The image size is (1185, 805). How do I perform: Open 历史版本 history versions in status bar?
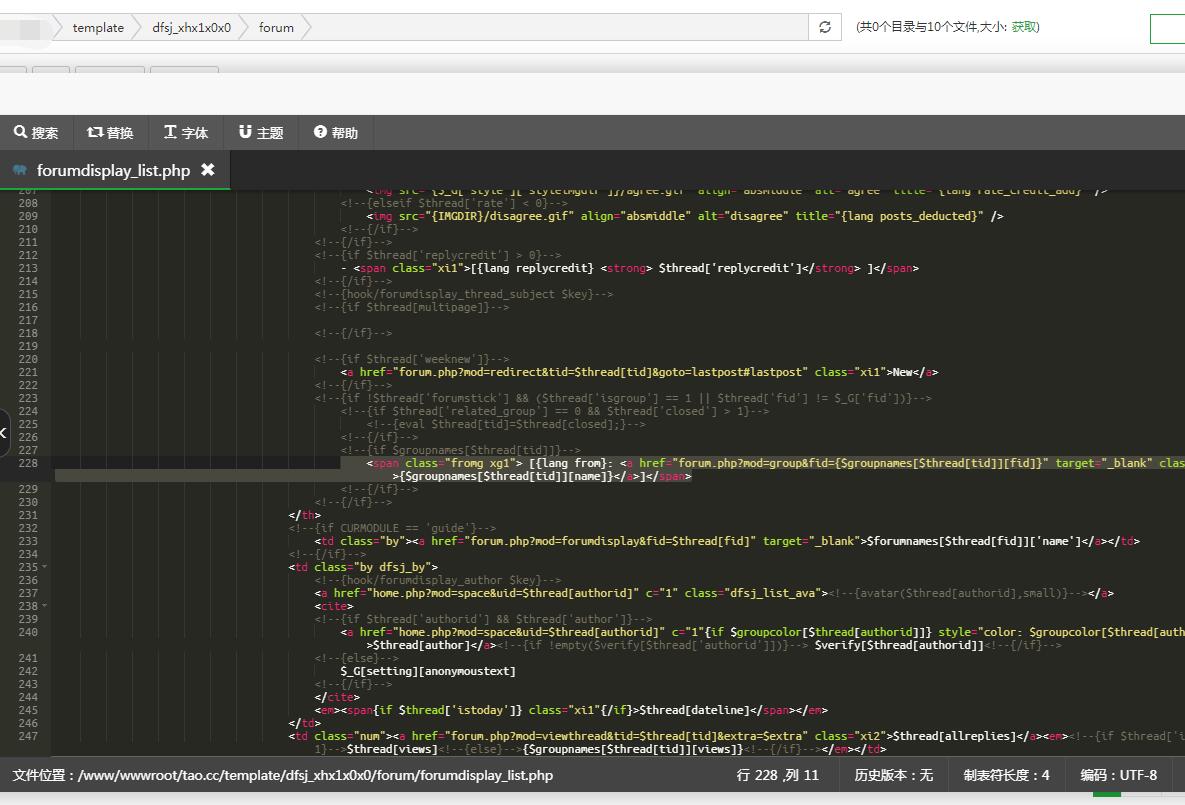point(893,775)
